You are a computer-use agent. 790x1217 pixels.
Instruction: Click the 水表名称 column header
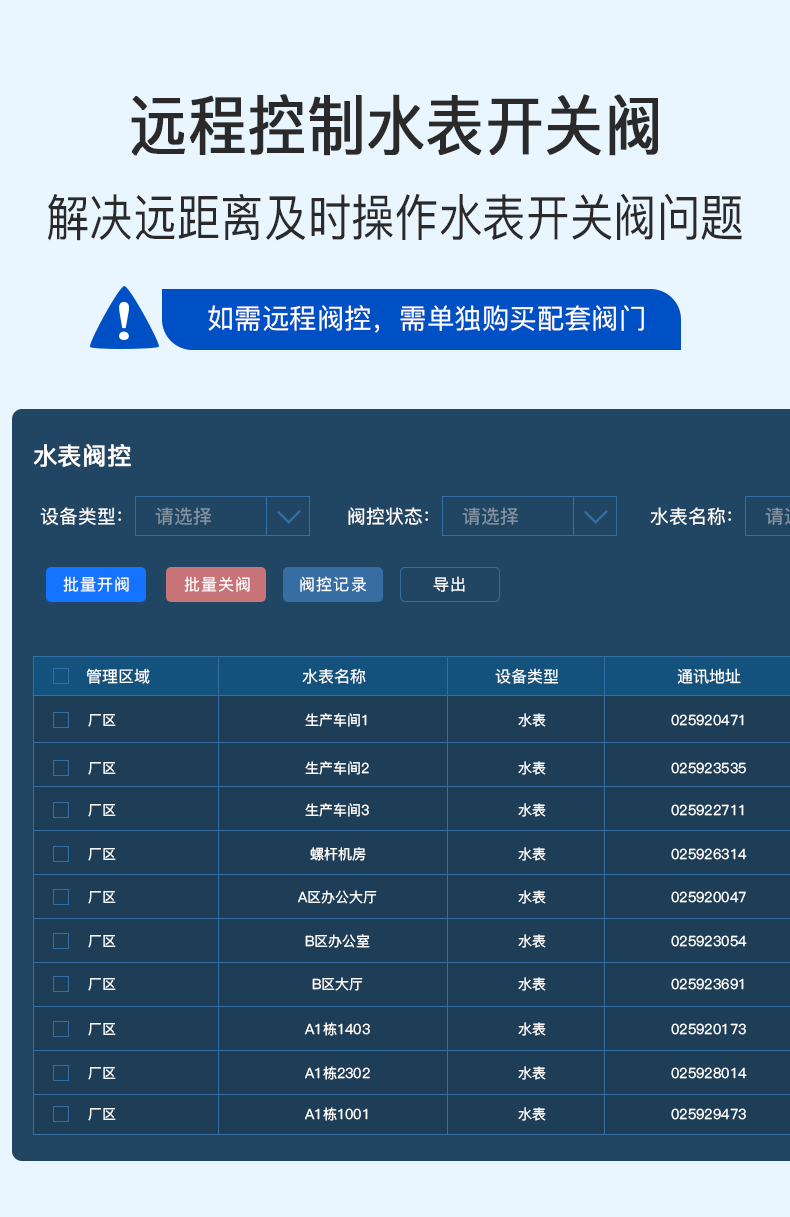click(x=333, y=676)
